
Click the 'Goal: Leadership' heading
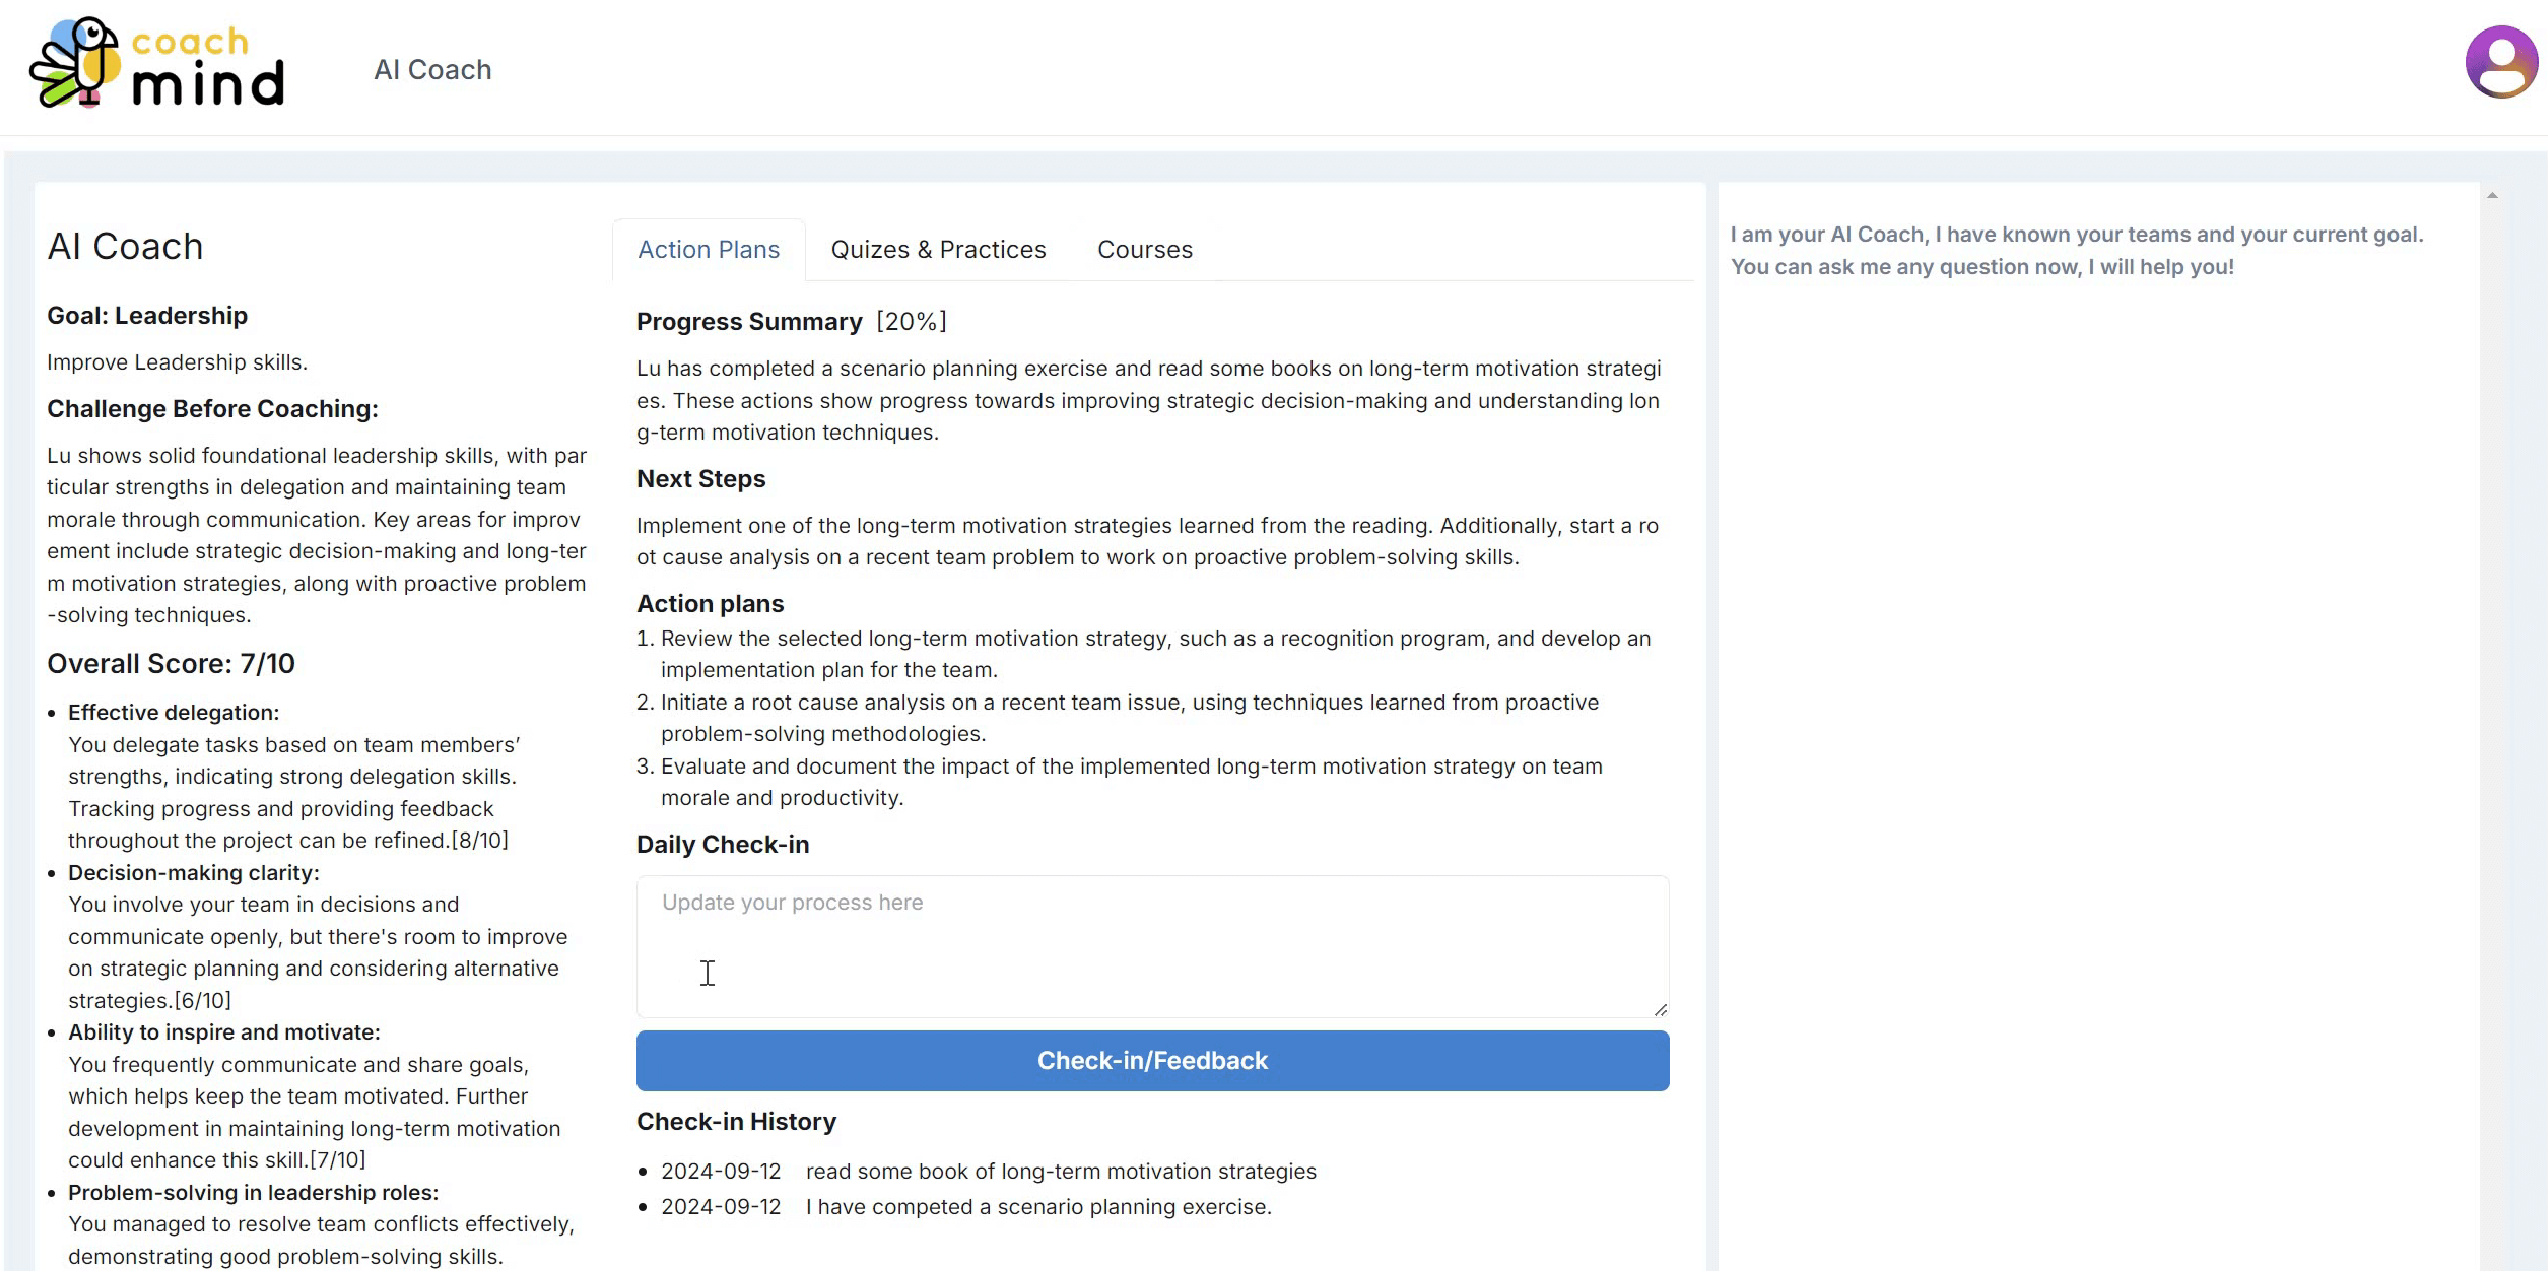point(147,316)
